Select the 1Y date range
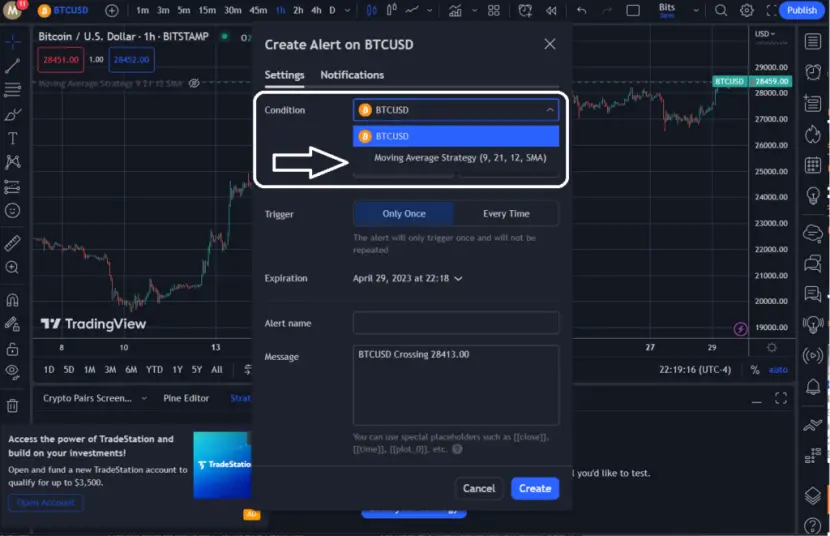 pos(177,370)
